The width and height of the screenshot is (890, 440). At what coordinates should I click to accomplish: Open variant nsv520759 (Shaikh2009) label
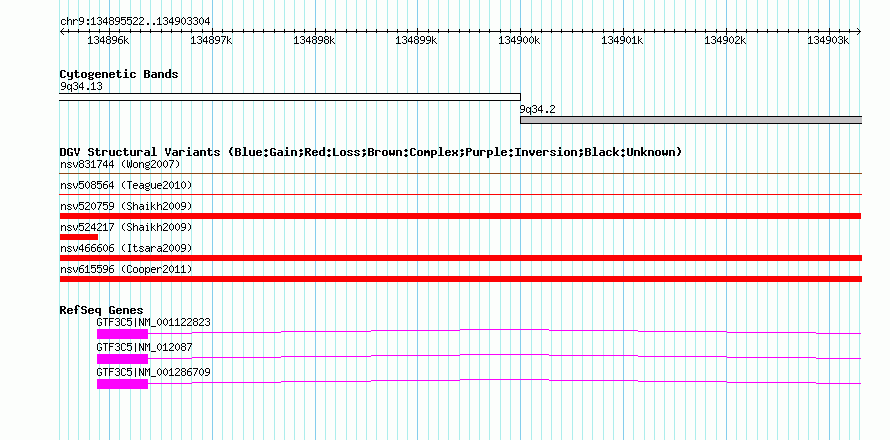pyautogui.click(x=126, y=206)
